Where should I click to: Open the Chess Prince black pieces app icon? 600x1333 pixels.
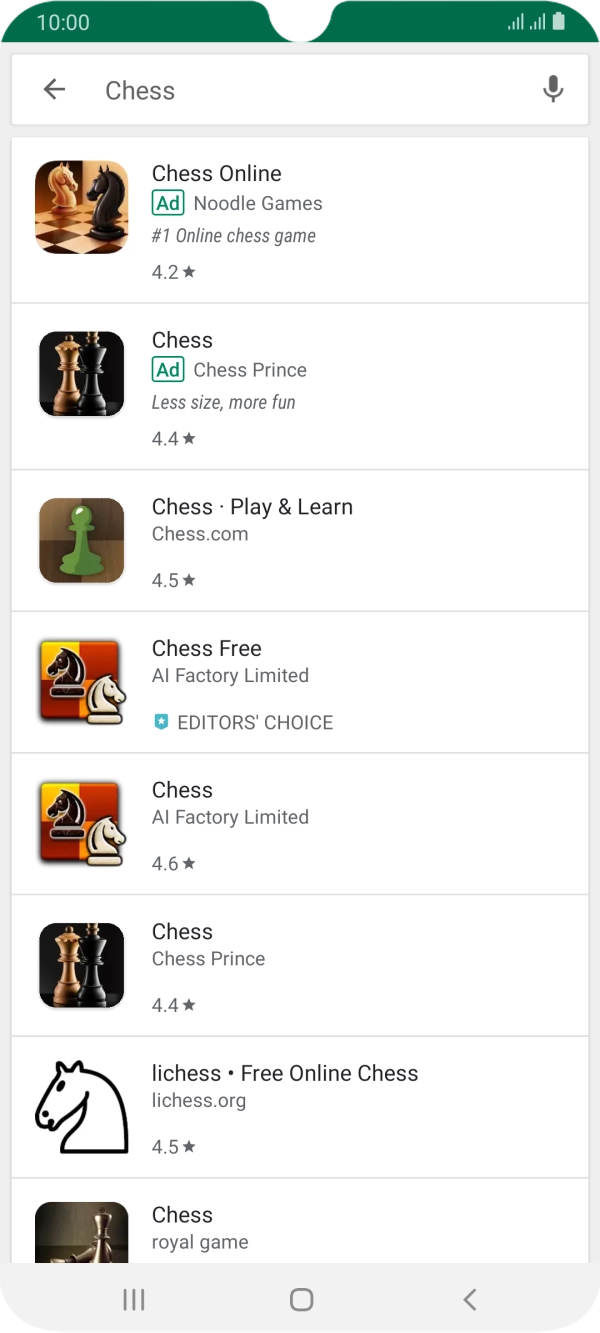point(81,965)
